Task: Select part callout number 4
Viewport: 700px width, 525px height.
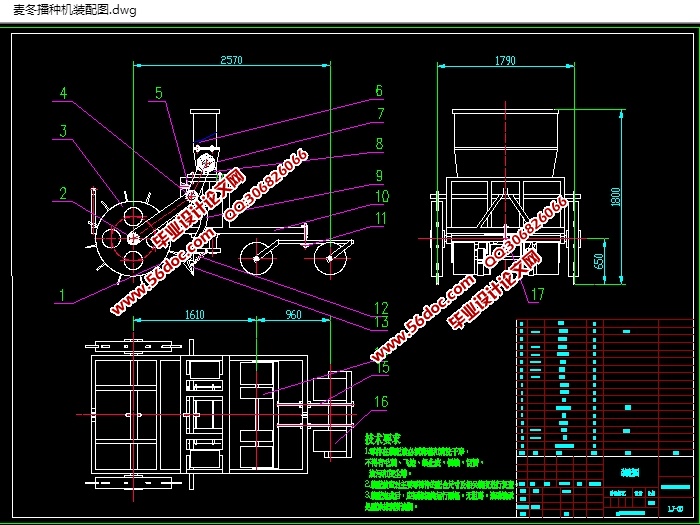Action: click(63, 95)
